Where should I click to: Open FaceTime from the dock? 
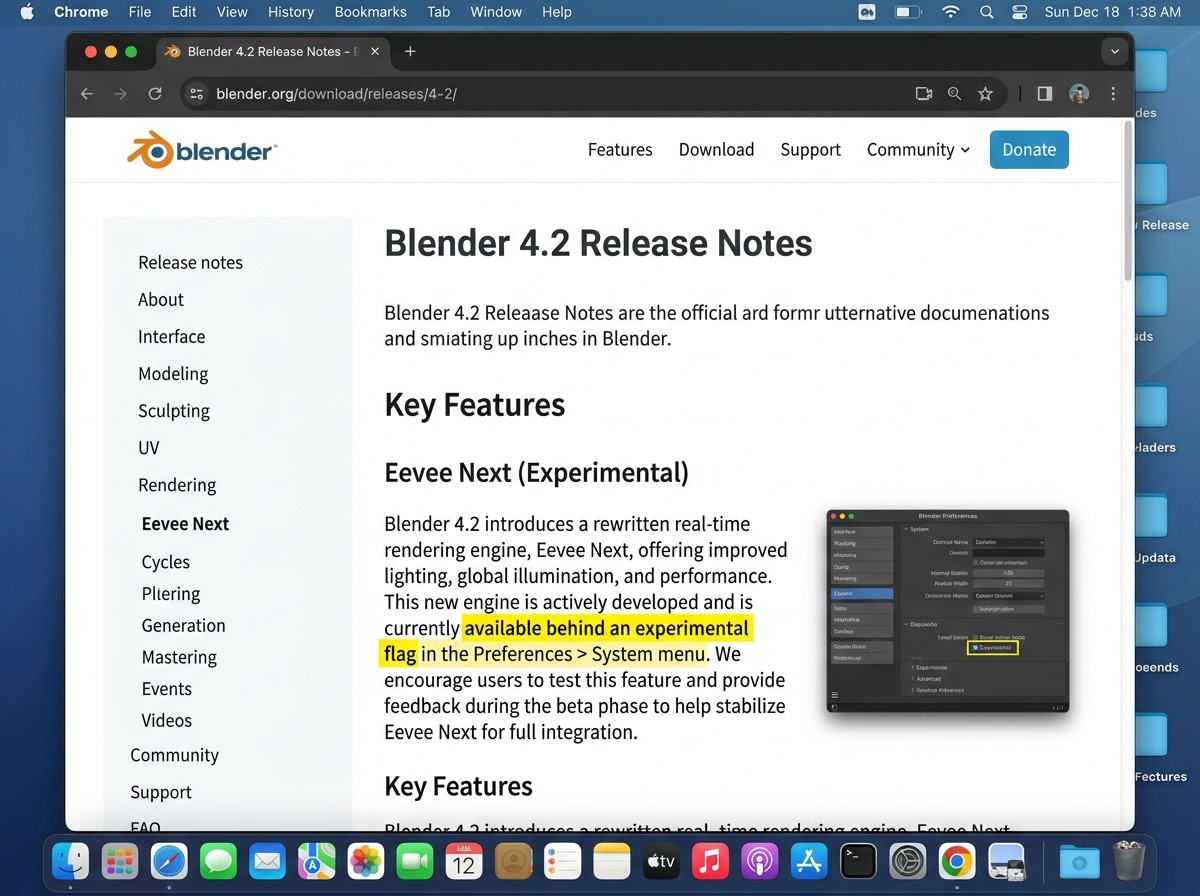(x=415, y=861)
